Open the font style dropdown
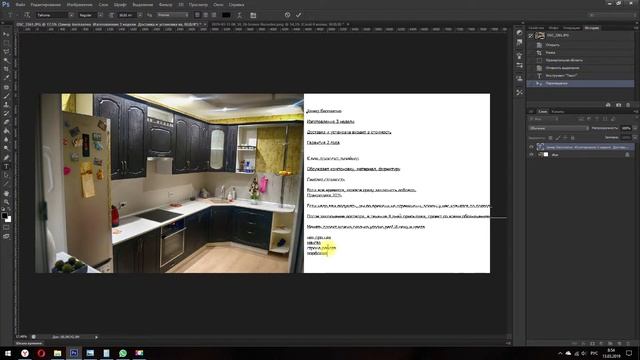Image resolution: width=640 pixels, height=360 pixels. click(x=100, y=15)
